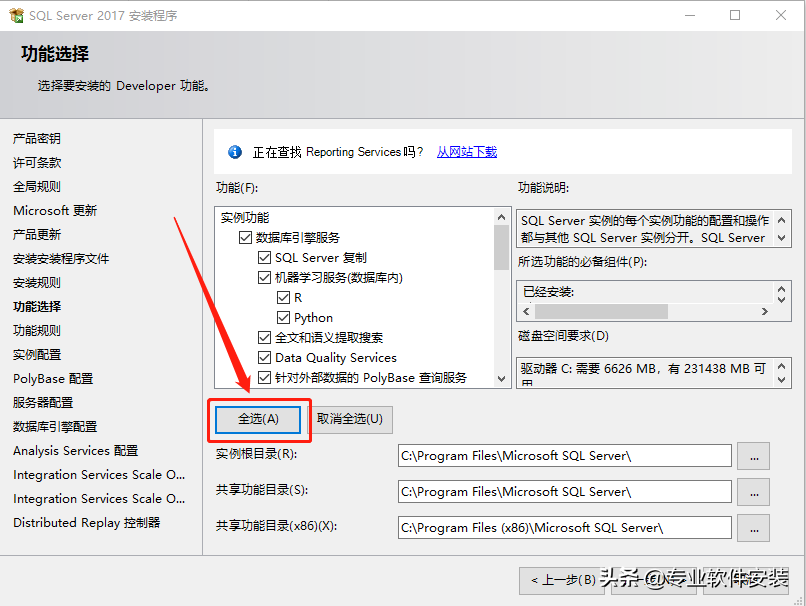Uncheck Data Quality Services checkbox
Screen dimensions: 806x606
click(264, 358)
